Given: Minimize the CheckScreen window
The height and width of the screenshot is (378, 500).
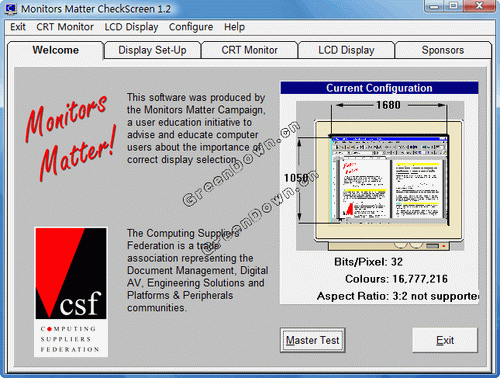Looking at the screenshot, I should (x=434, y=6).
